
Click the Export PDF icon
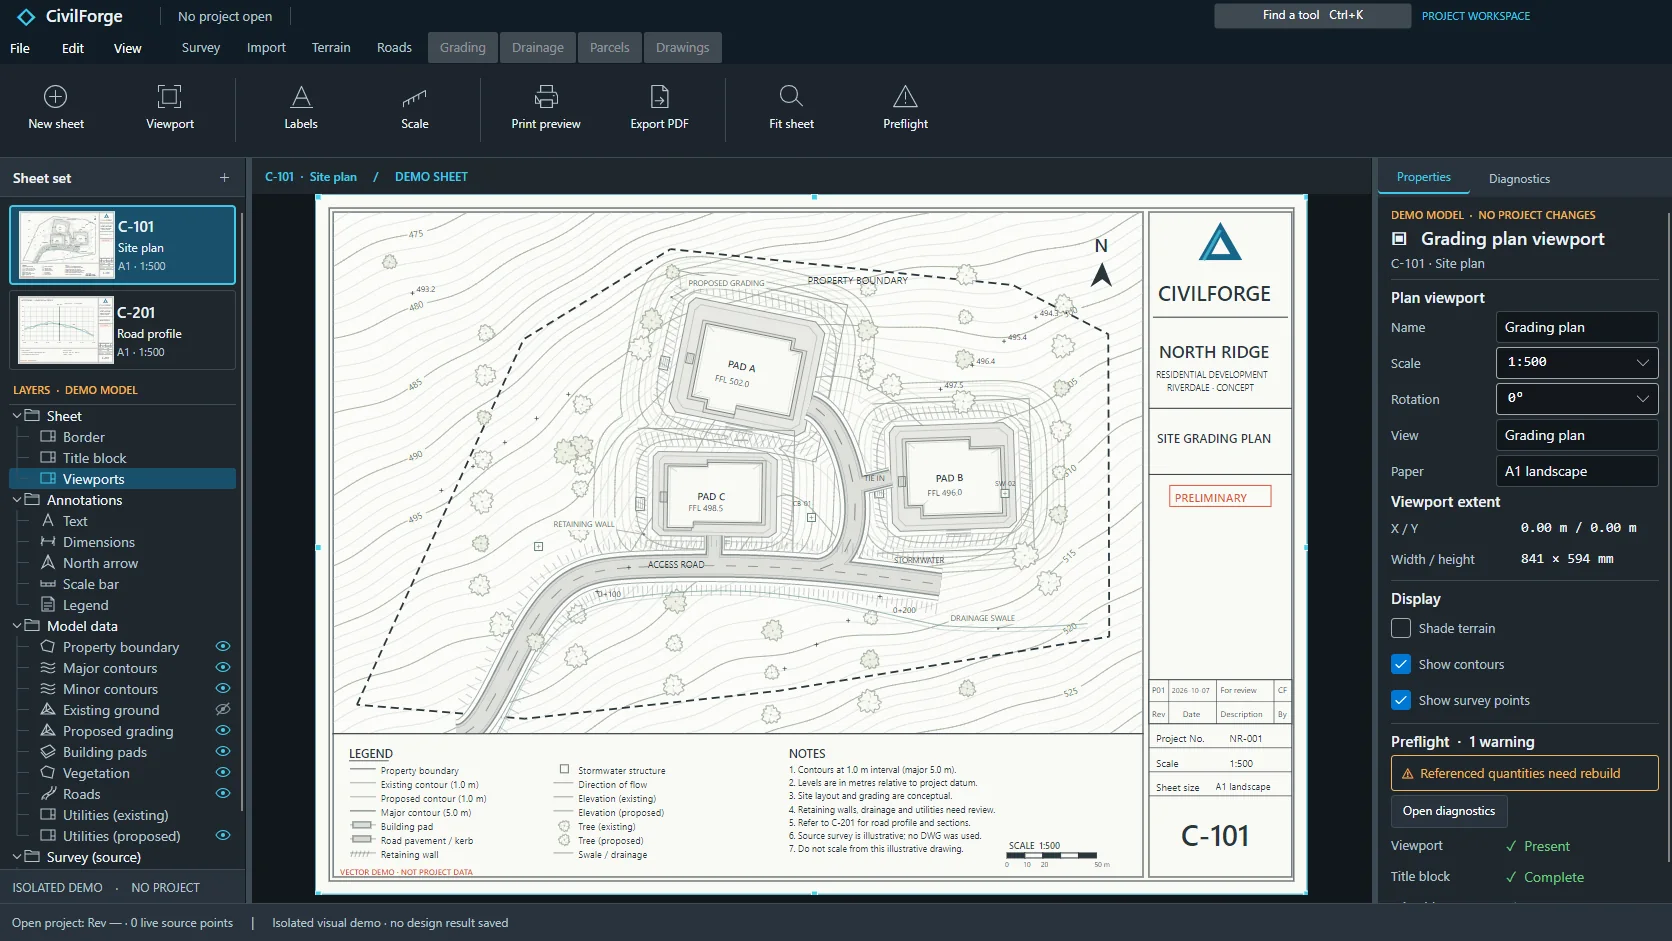tap(660, 96)
